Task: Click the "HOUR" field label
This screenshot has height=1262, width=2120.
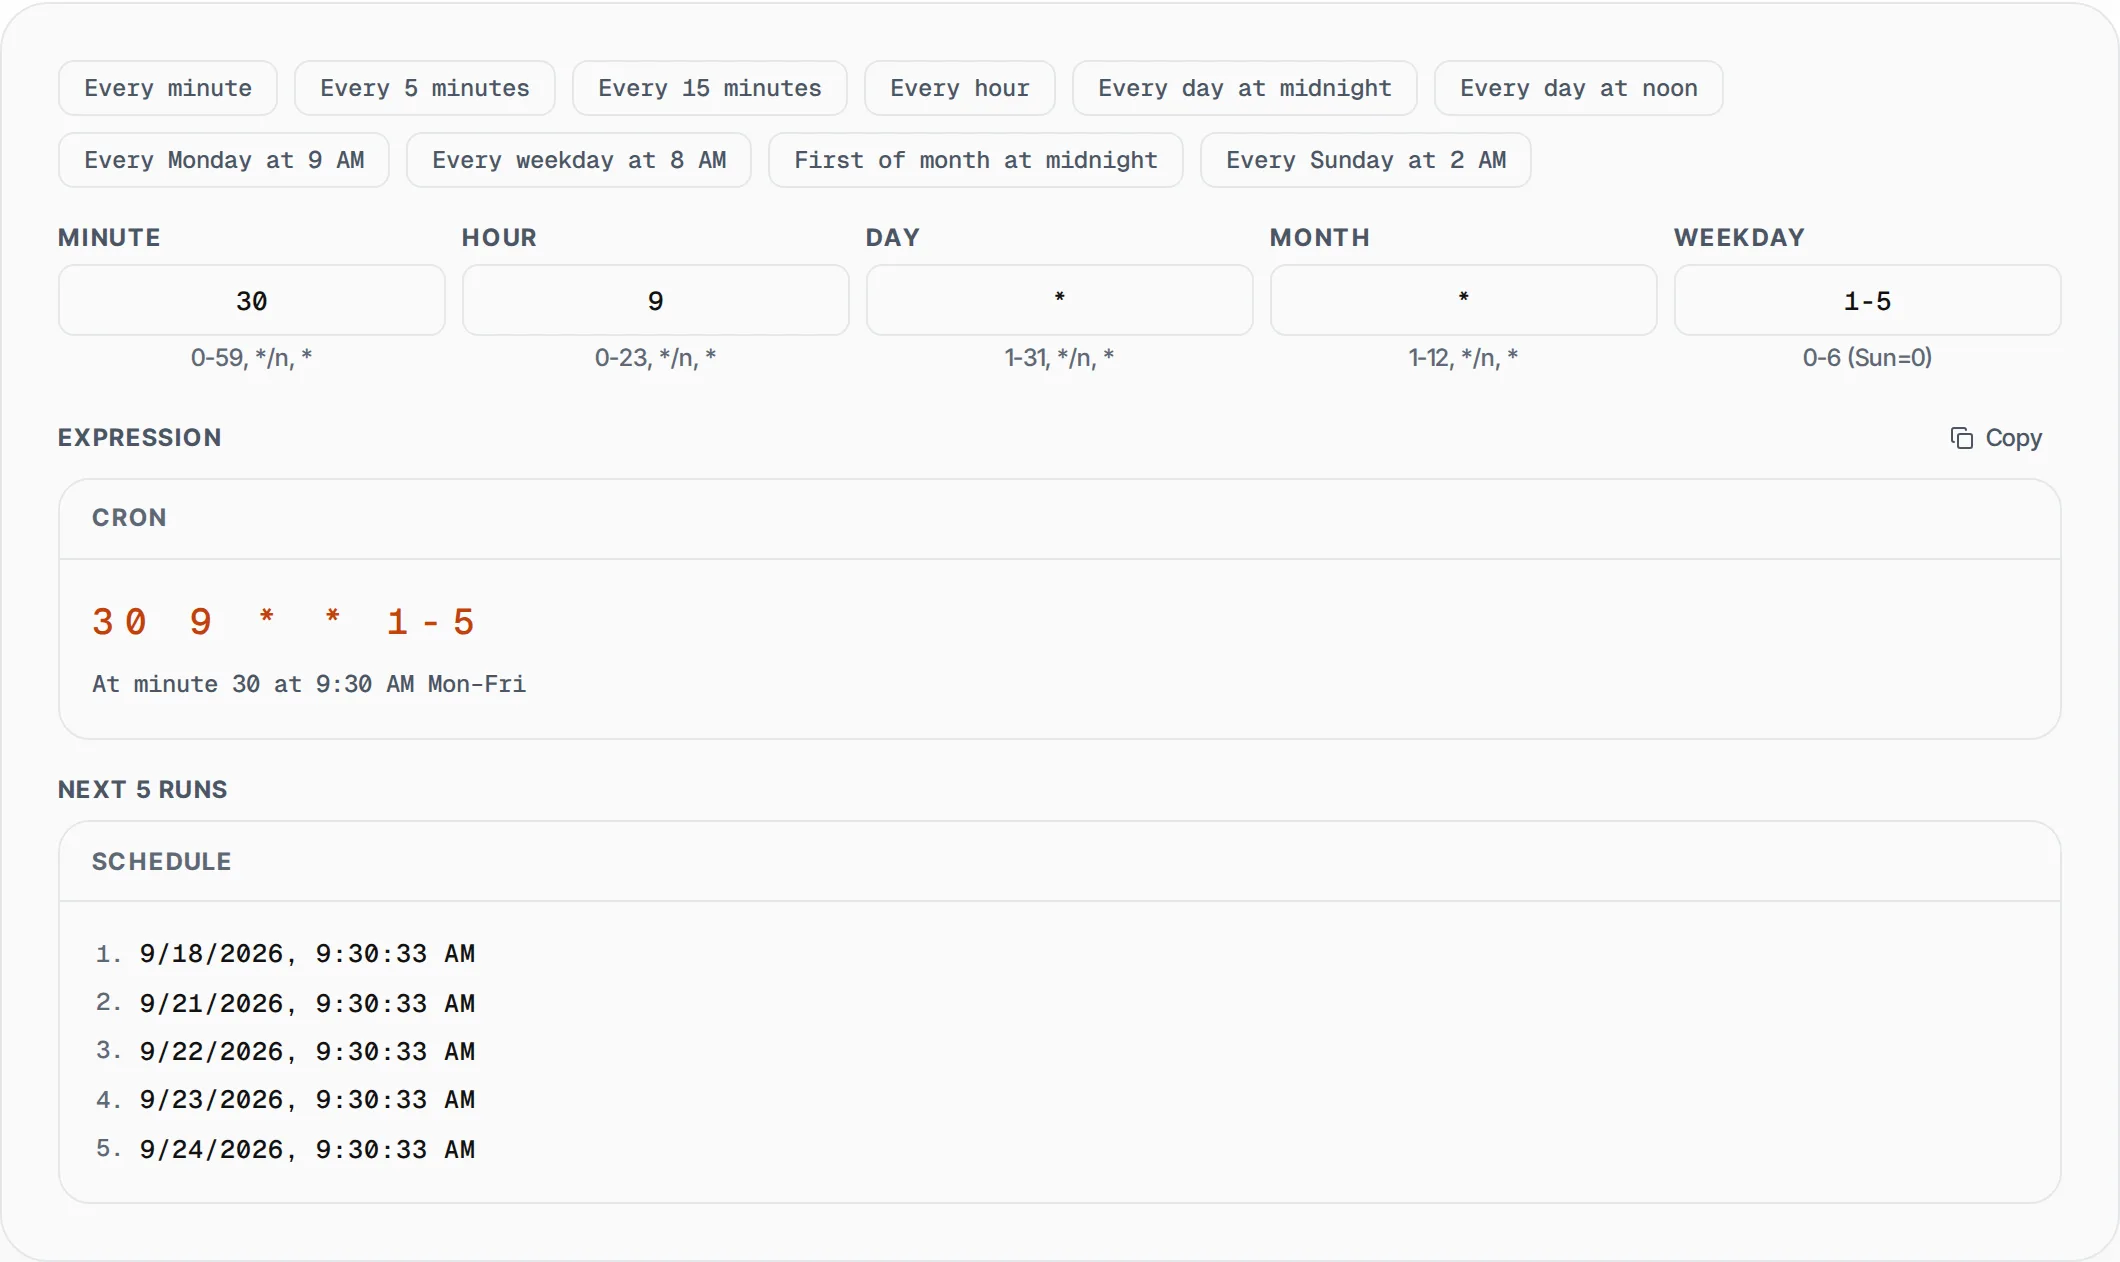Action: 500,238
